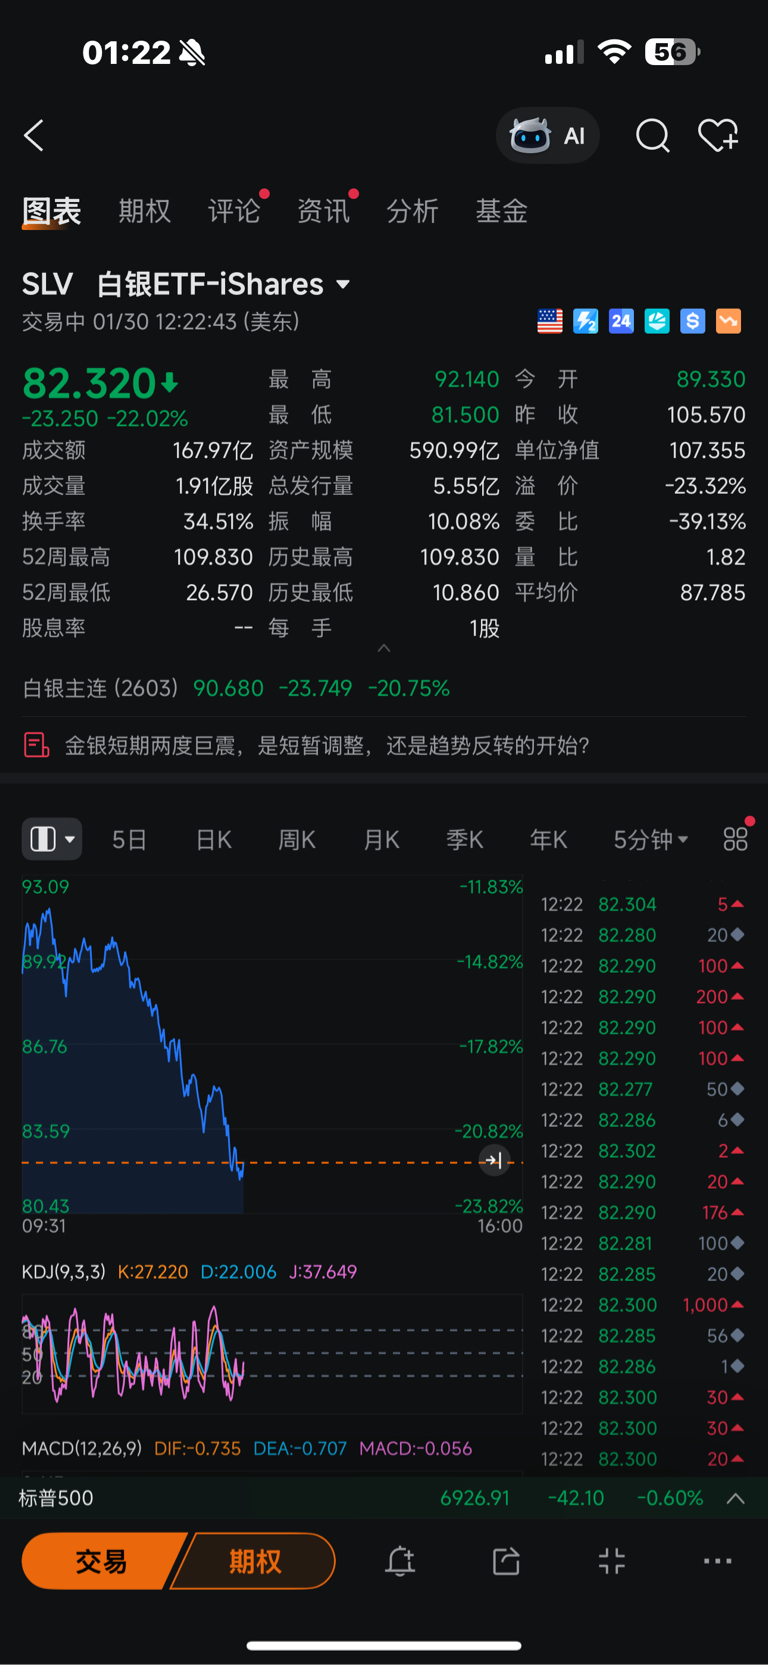Tap the tick row 82.290 with volume 176

(642, 1212)
